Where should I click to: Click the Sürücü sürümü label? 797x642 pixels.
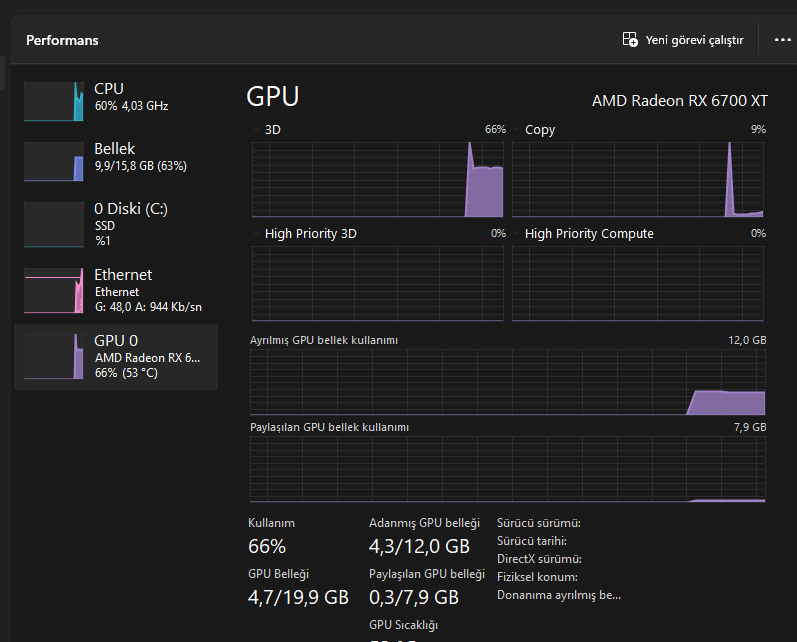(x=538, y=523)
